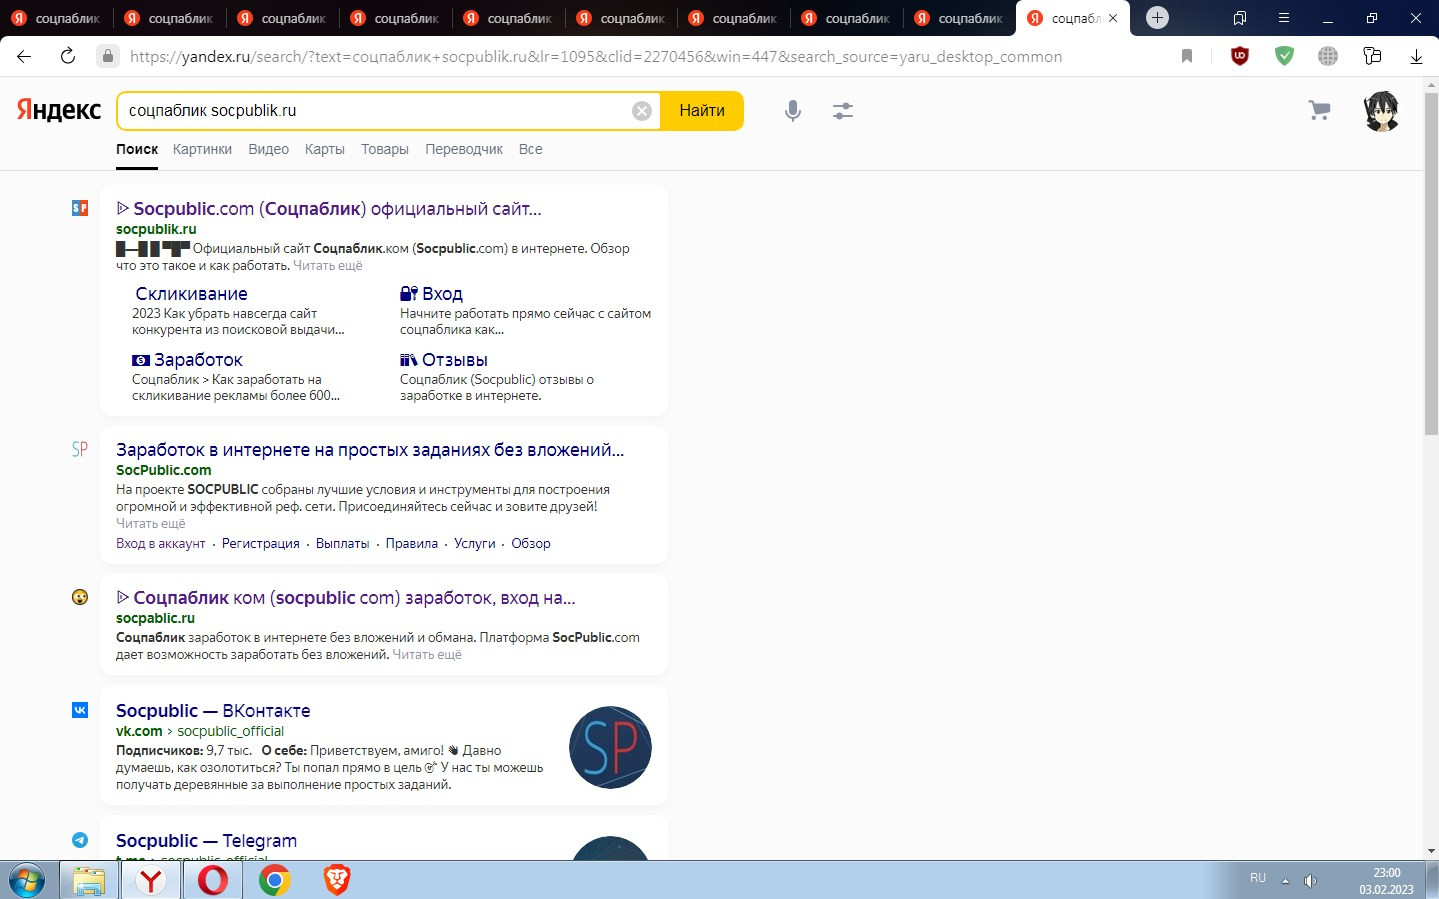Open the tab manager icon in the title bar
1439x899 pixels.
coord(1240,18)
